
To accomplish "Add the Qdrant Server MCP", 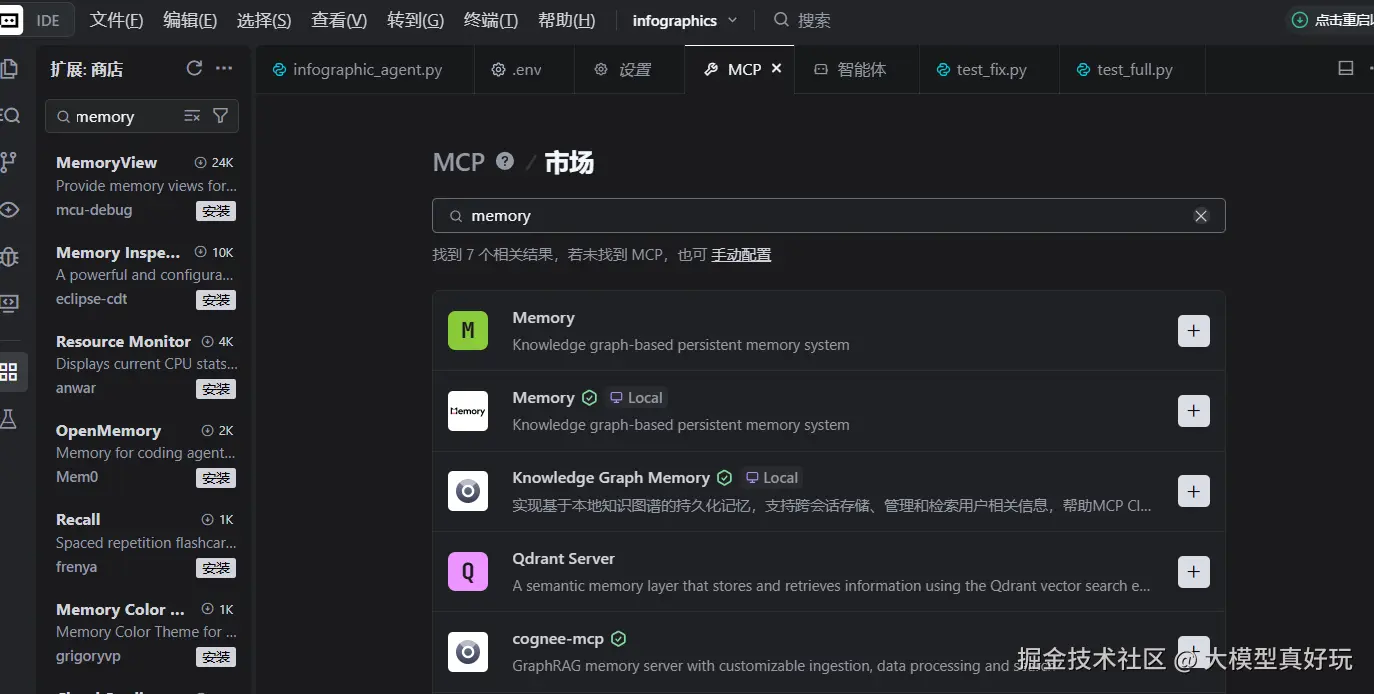I will pyautogui.click(x=1194, y=572).
